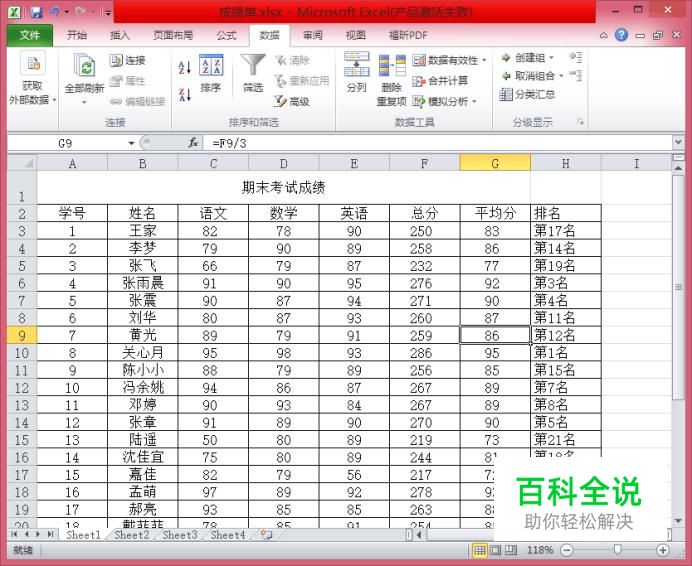Open Customize Quick Access Toolbar dropdown
This screenshot has height=566, width=692.
108,12
